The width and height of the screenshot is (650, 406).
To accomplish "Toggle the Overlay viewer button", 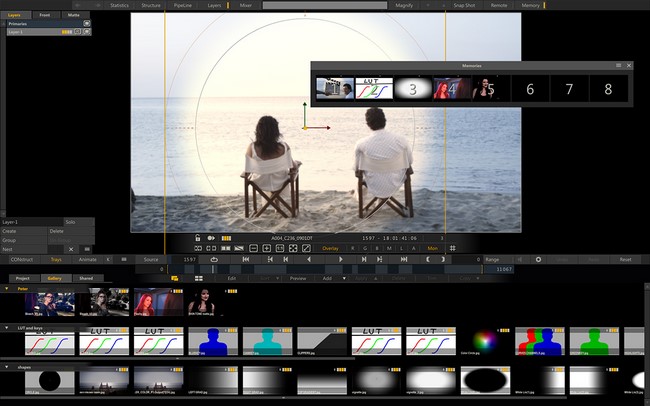I will point(330,248).
